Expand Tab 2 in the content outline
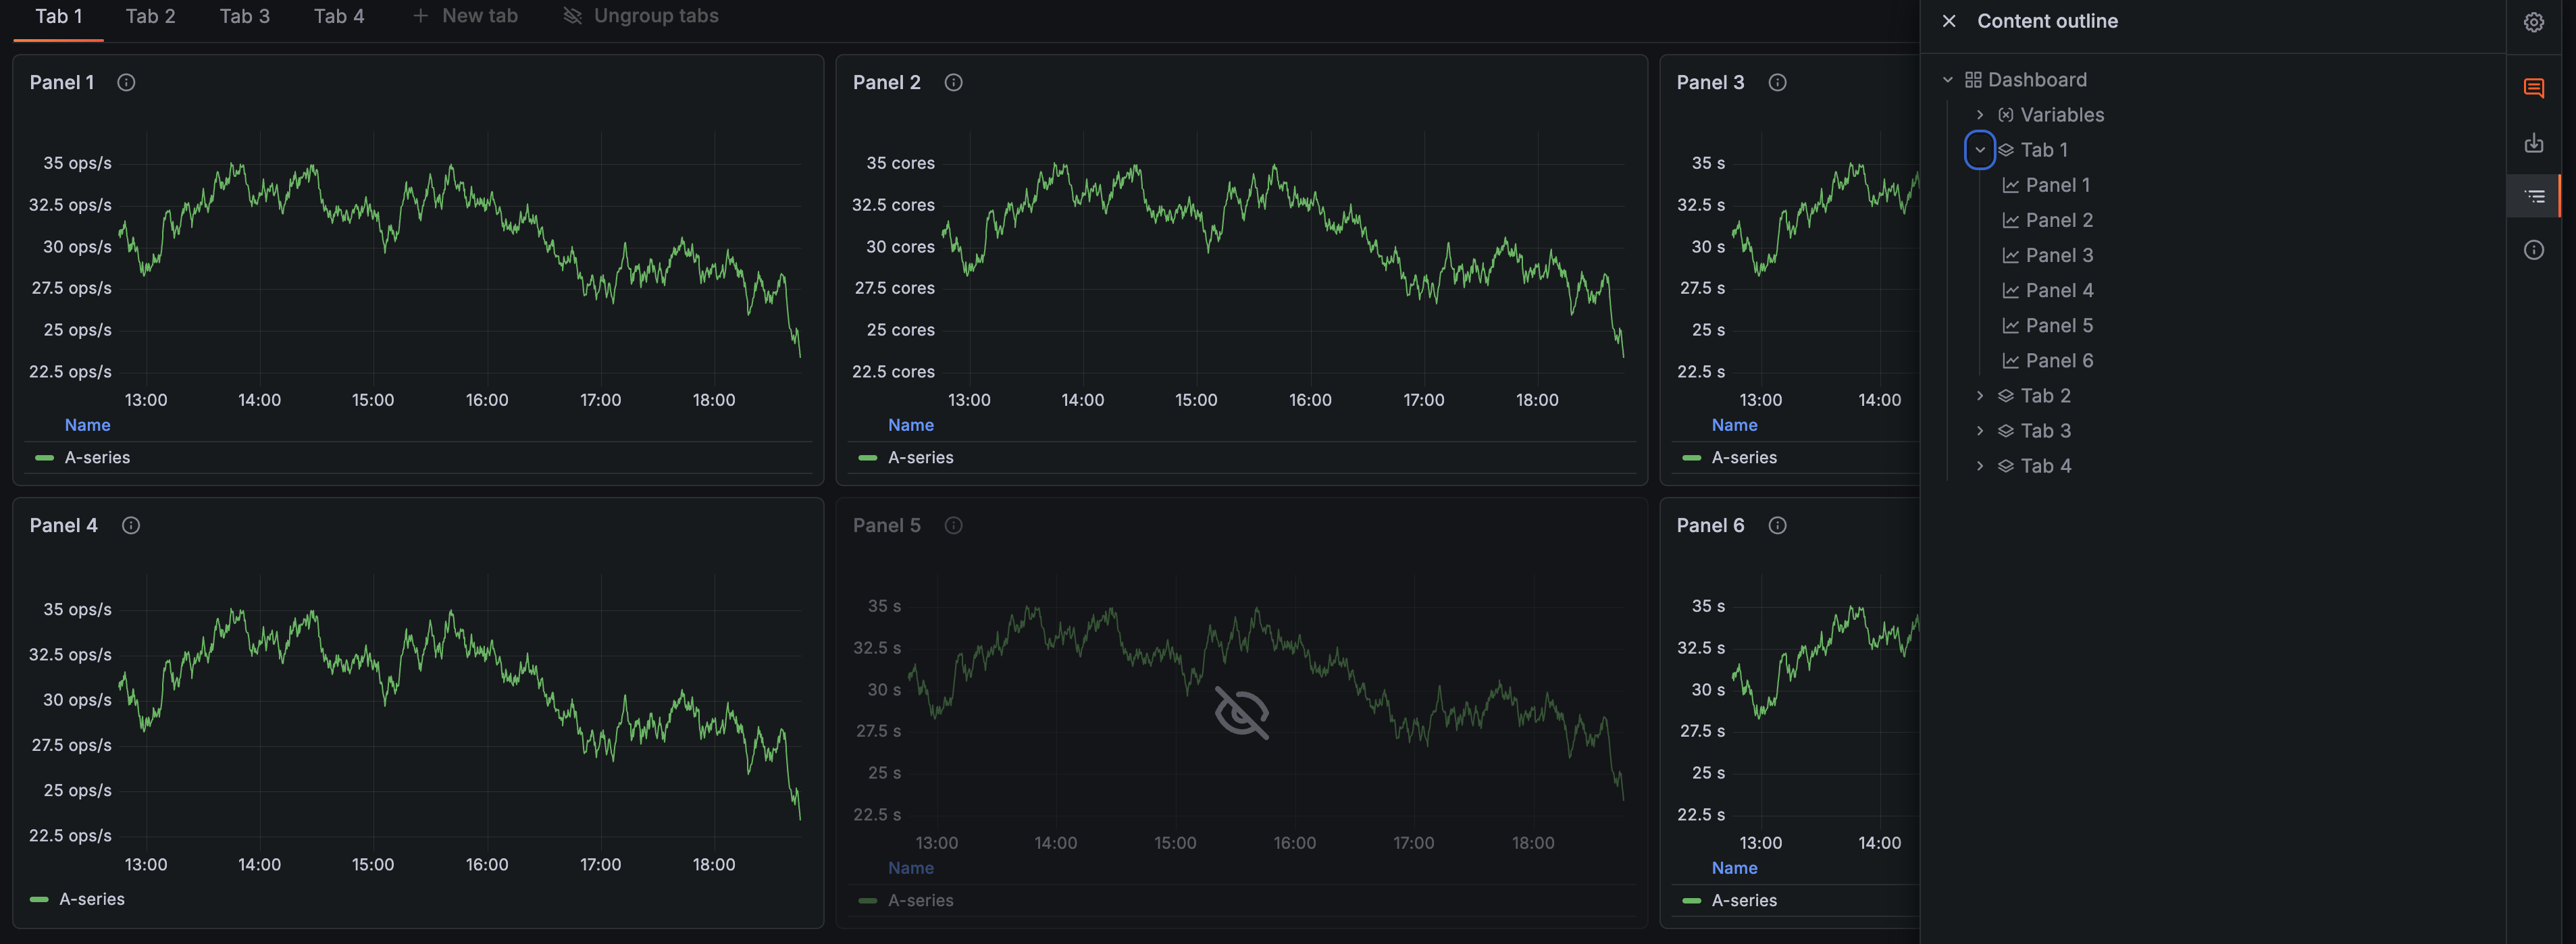 (x=1979, y=396)
